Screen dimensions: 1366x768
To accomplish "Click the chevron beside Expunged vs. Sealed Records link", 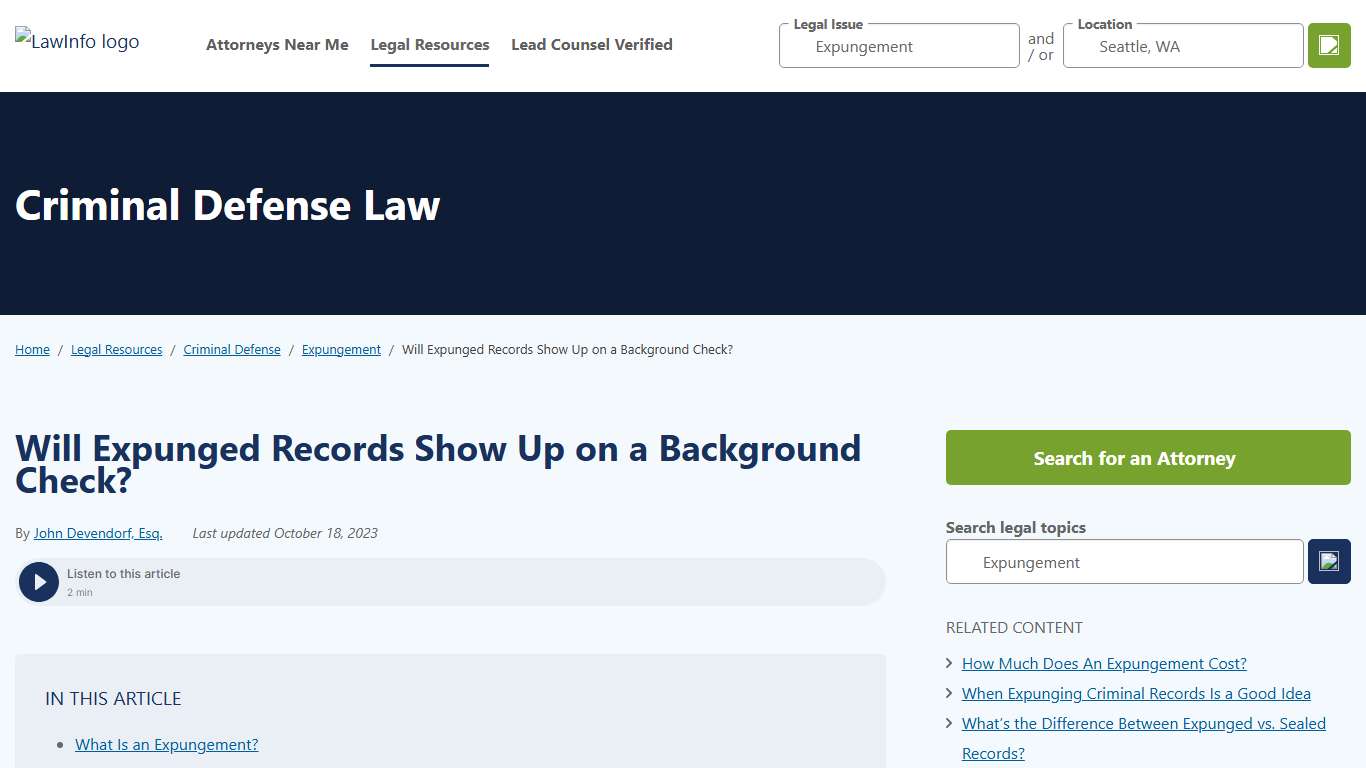I will (948, 723).
